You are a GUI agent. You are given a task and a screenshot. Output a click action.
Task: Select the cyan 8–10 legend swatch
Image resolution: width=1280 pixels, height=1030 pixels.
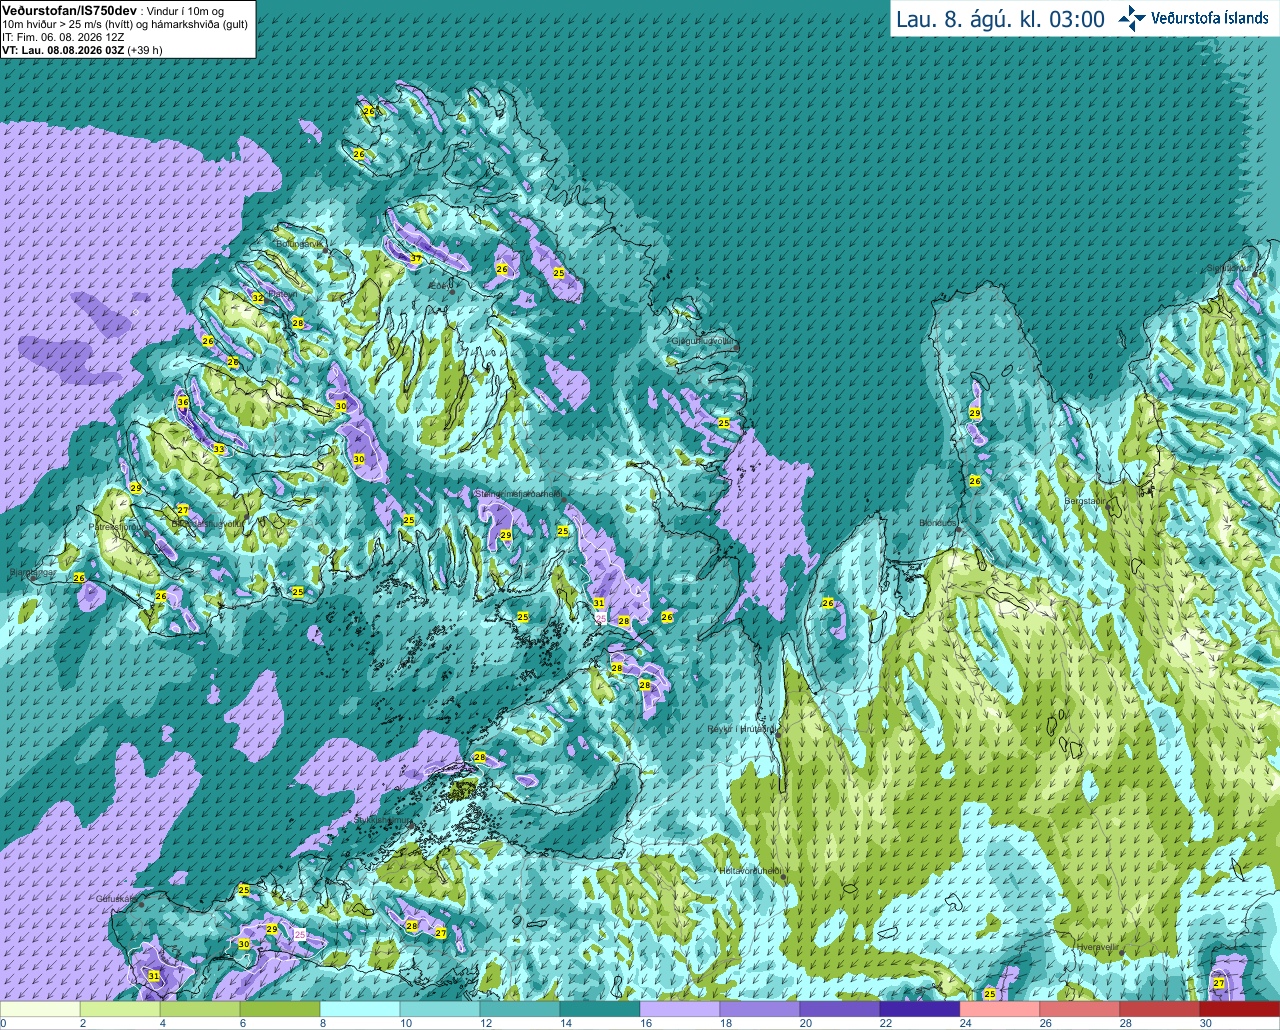tap(360, 1010)
